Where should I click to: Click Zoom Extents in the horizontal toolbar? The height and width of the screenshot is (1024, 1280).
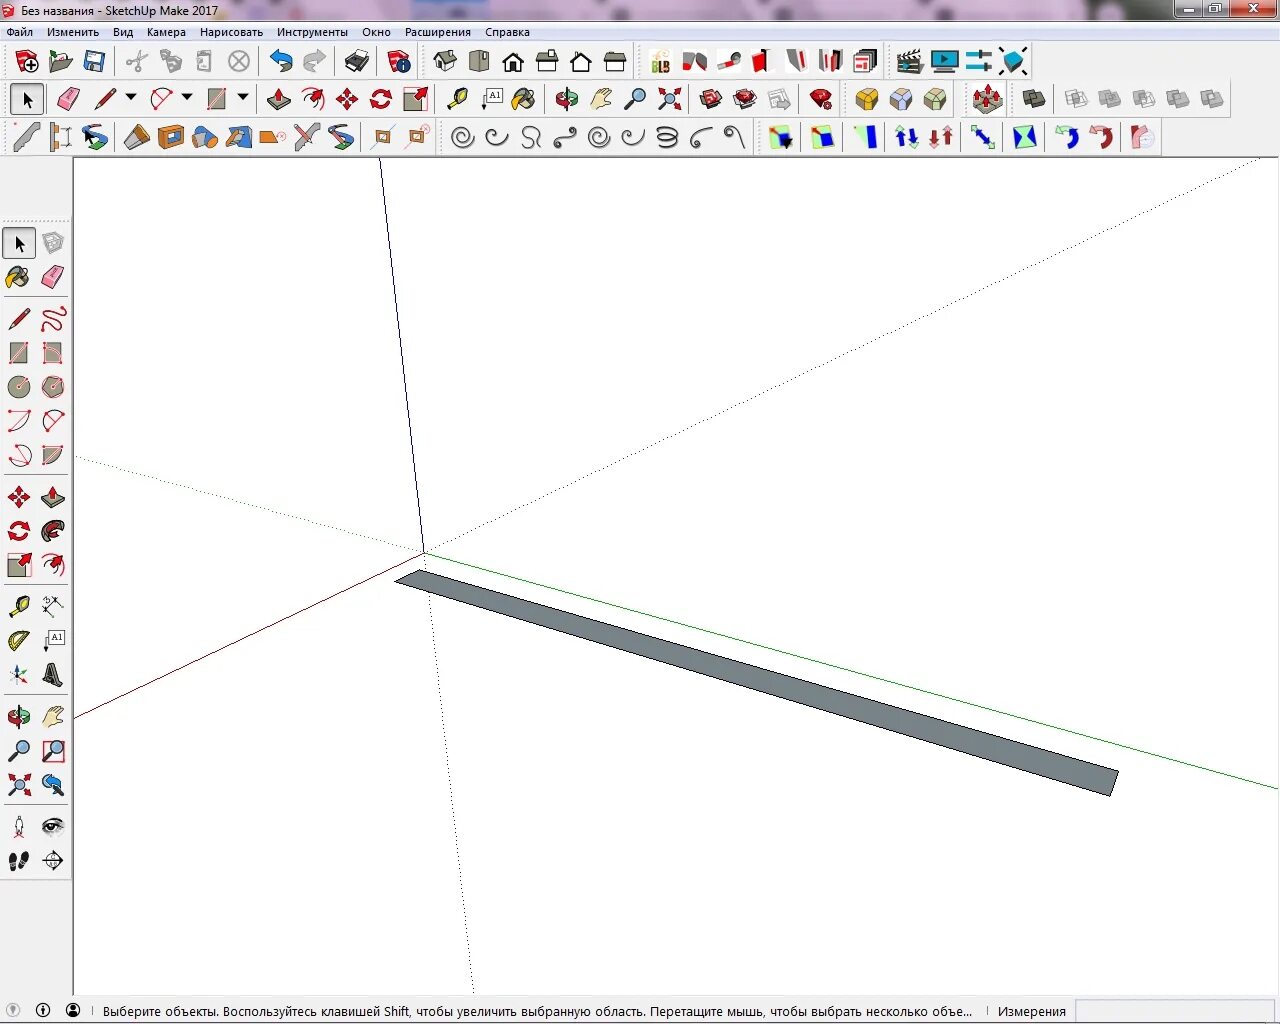[669, 99]
